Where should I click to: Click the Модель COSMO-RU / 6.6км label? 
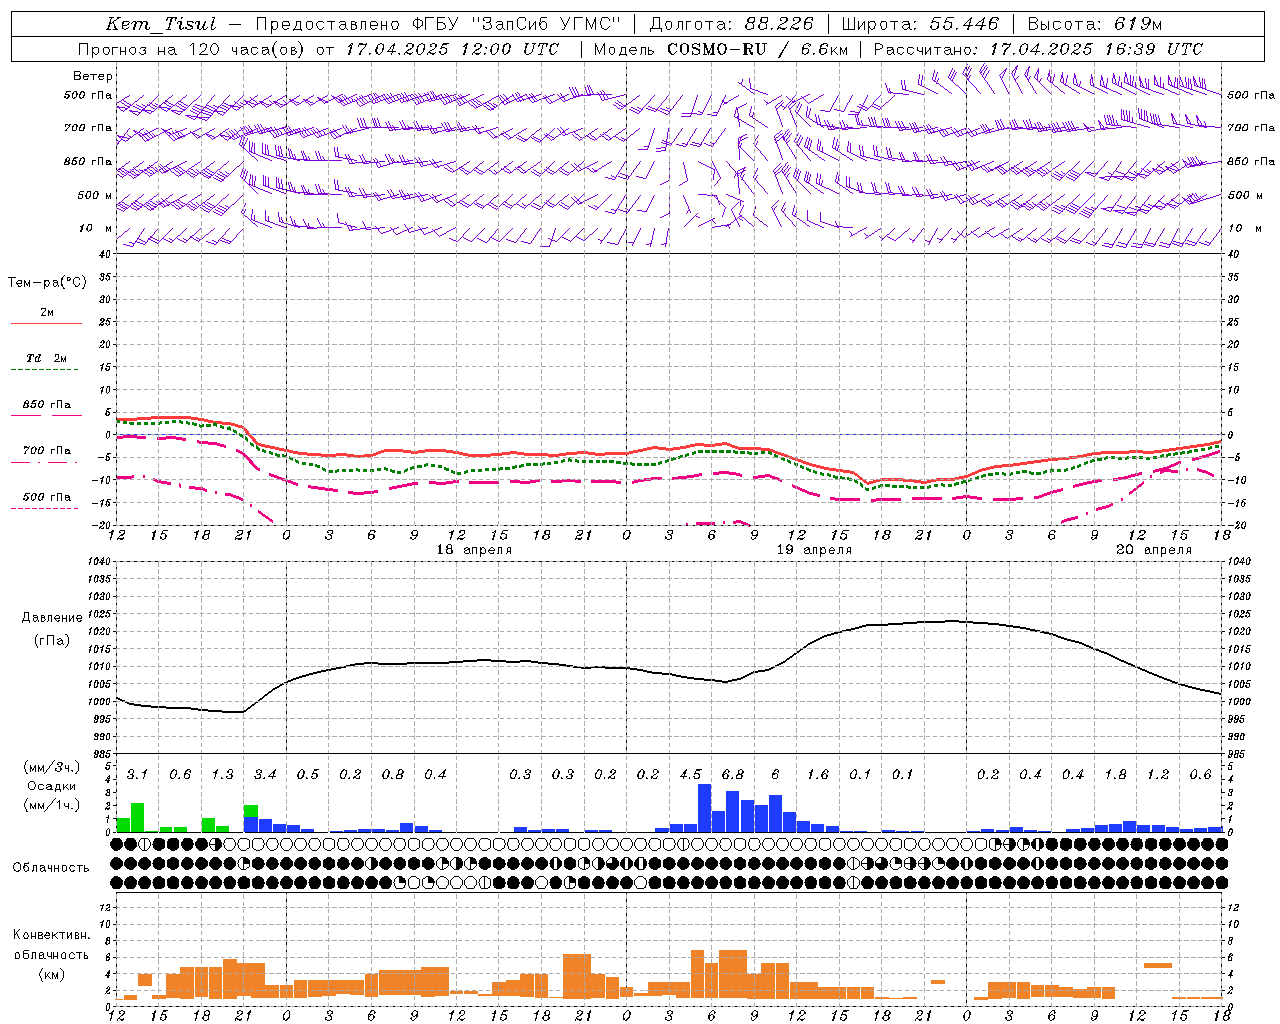click(721, 49)
